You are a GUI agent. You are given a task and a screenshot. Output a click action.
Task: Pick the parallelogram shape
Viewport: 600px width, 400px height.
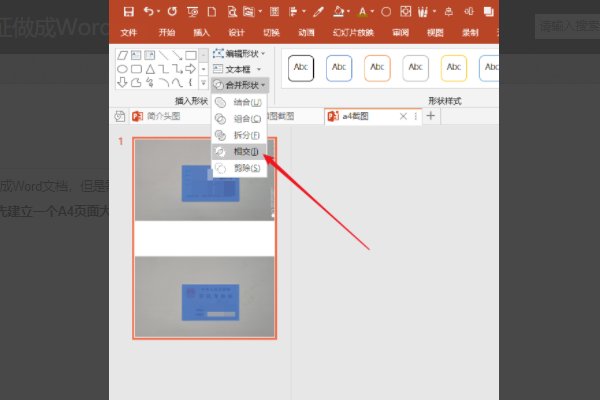point(122,55)
